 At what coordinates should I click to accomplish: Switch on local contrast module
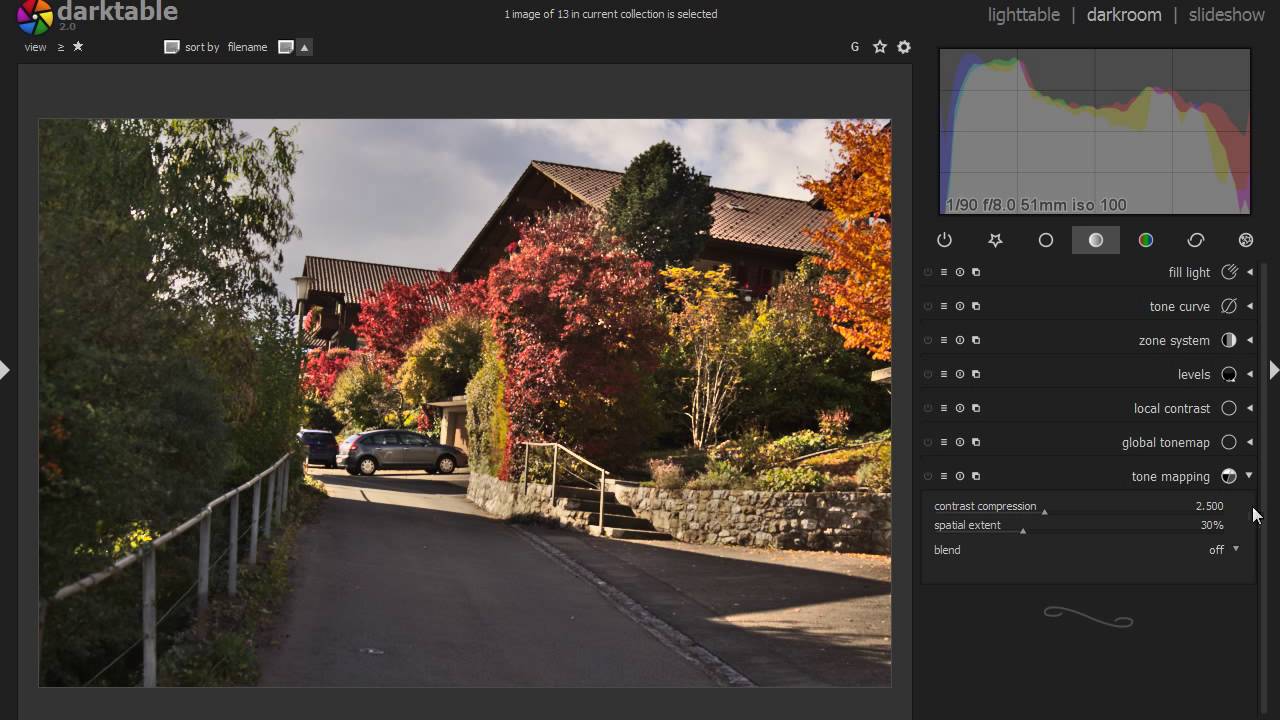click(928, 408)
